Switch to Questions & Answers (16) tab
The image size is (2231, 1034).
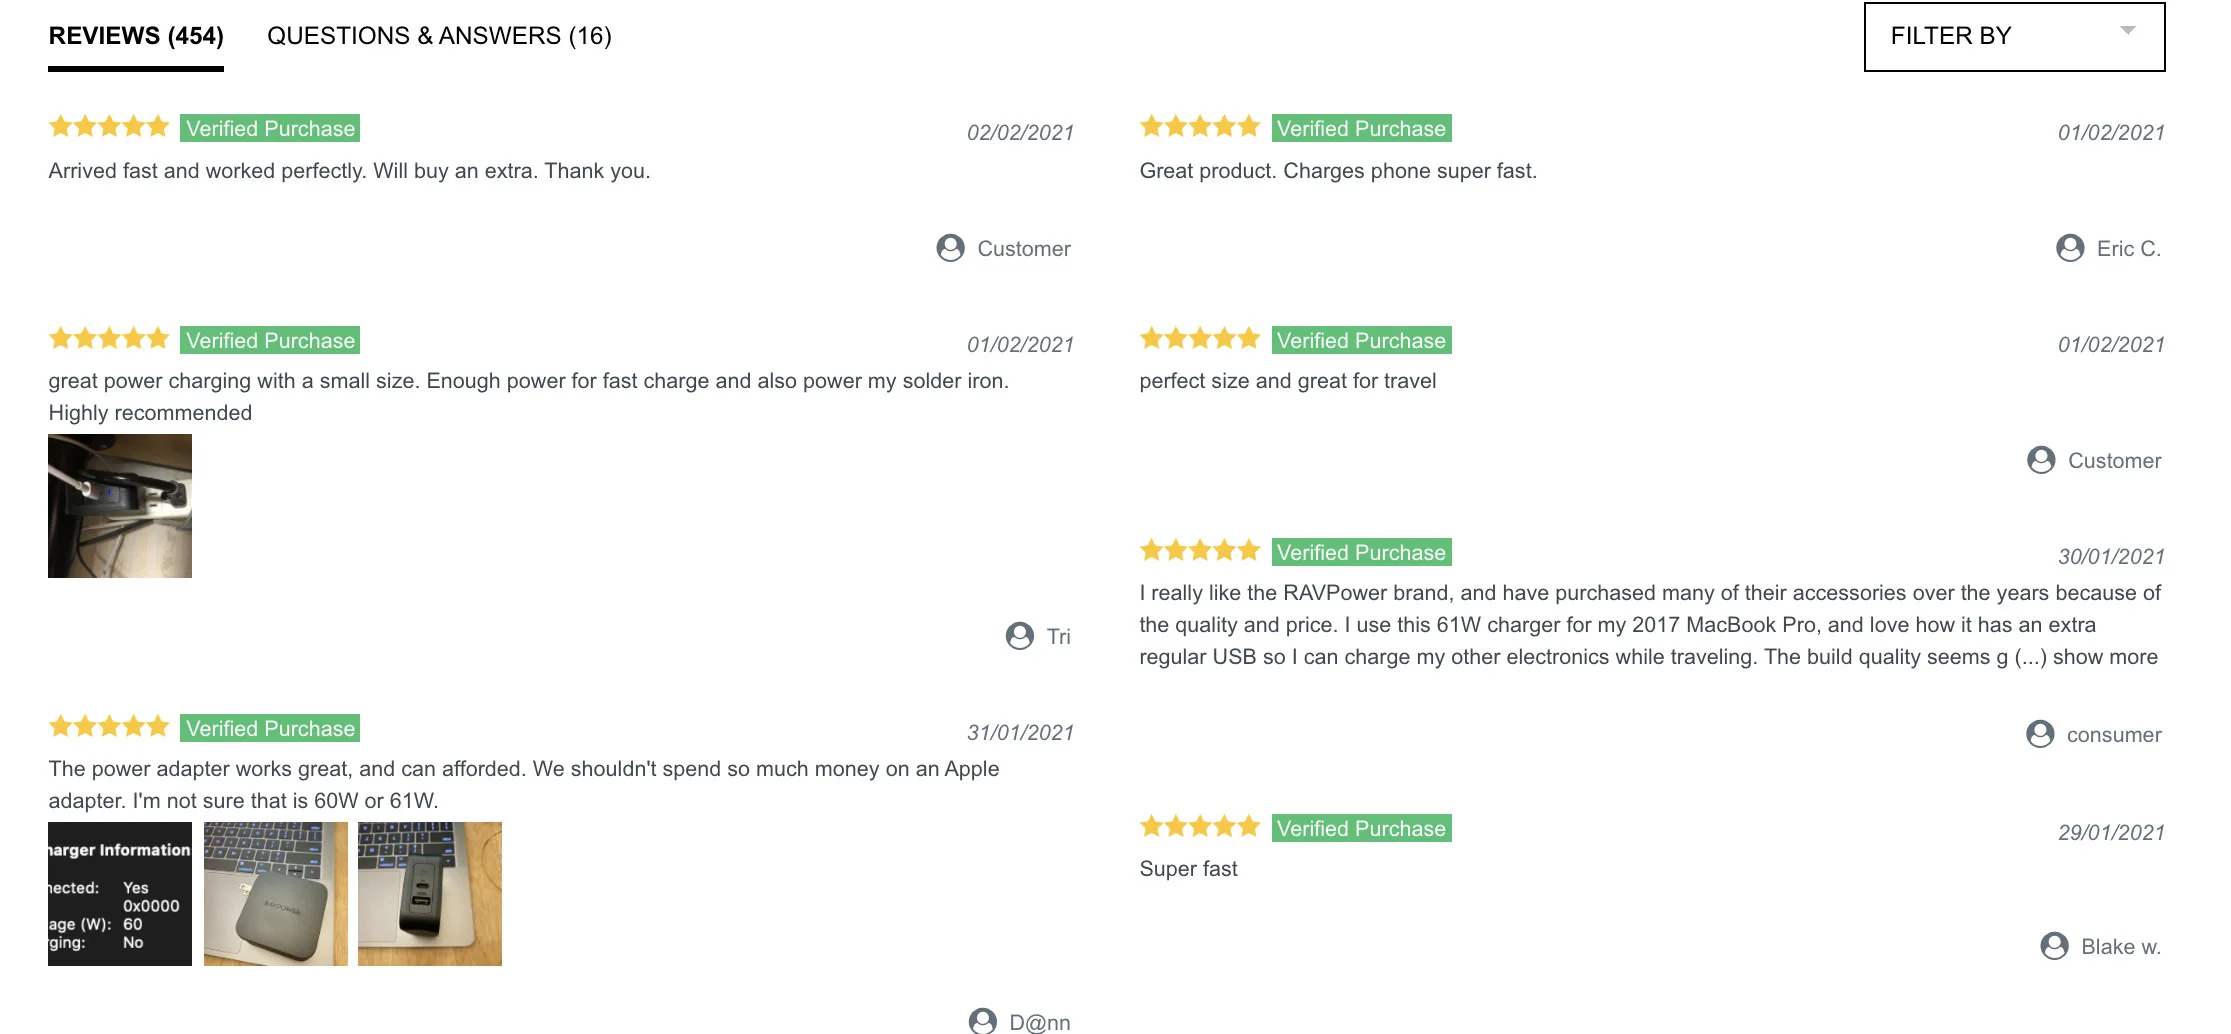439,36
